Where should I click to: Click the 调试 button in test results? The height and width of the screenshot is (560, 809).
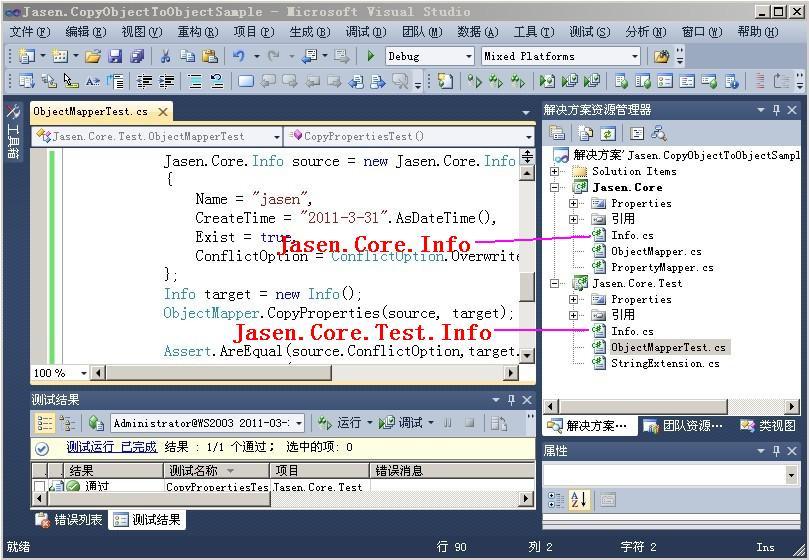pyautogui.click(x=402, y=423)
